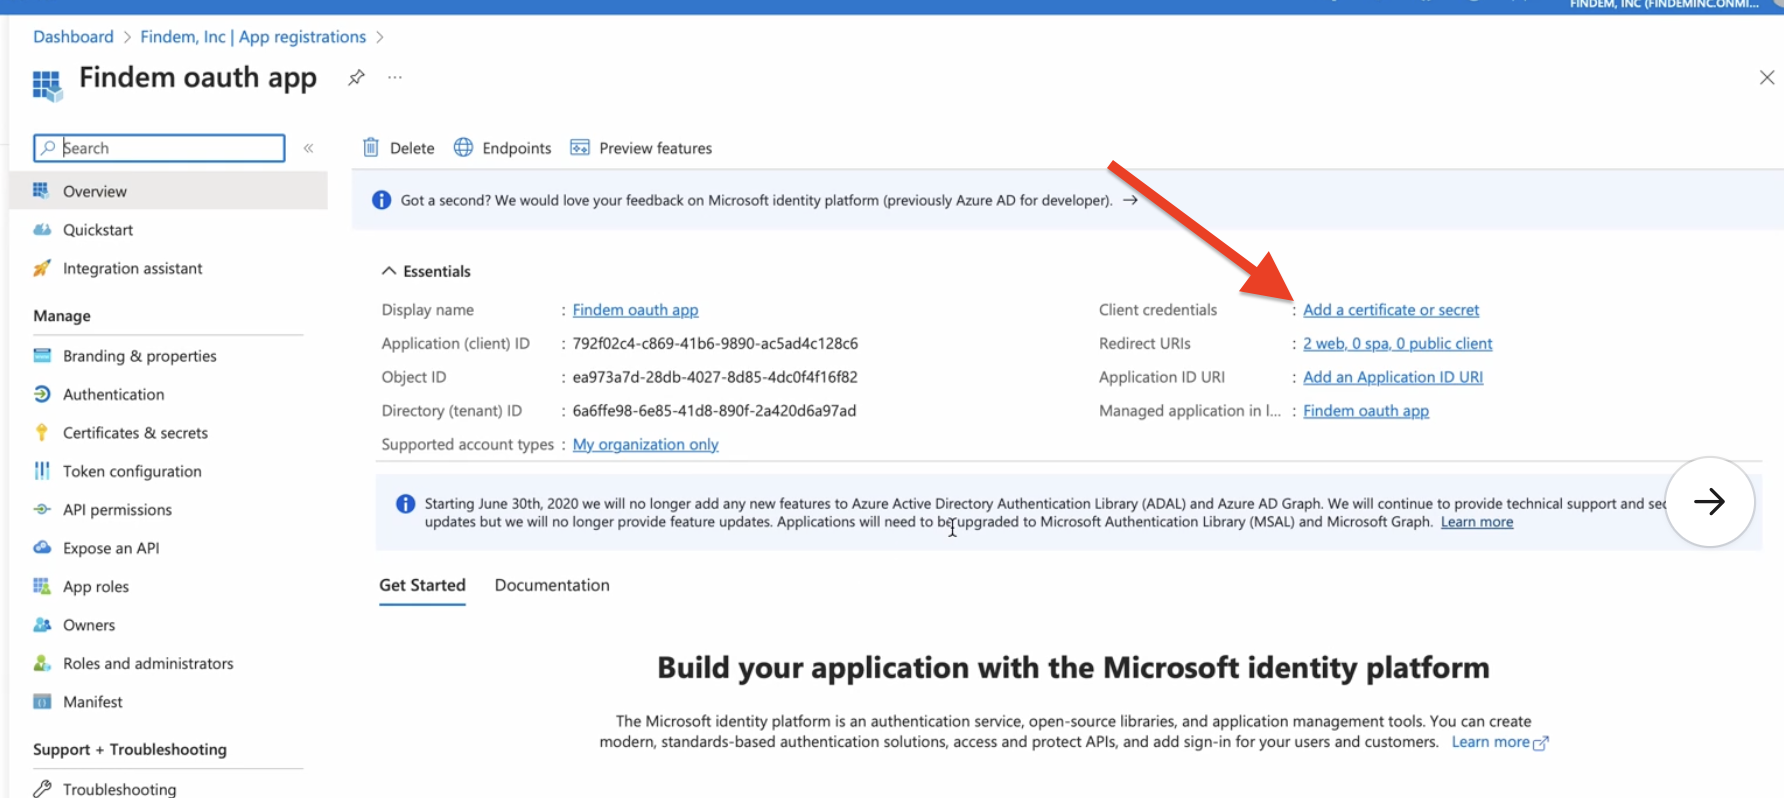Click the pin icon beside Findem oauth app title

click(x=356, y=77)
